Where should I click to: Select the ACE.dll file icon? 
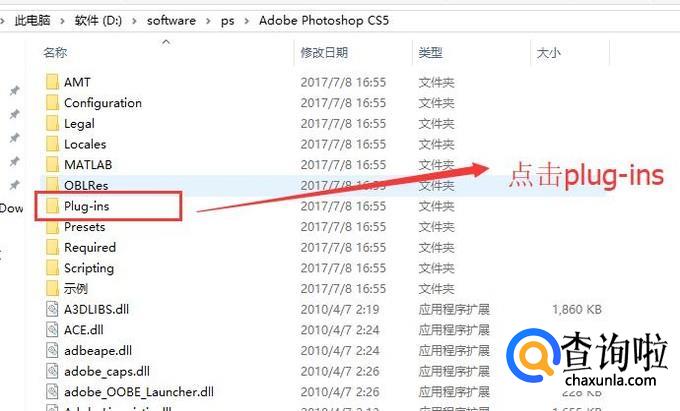click(52, 329)
